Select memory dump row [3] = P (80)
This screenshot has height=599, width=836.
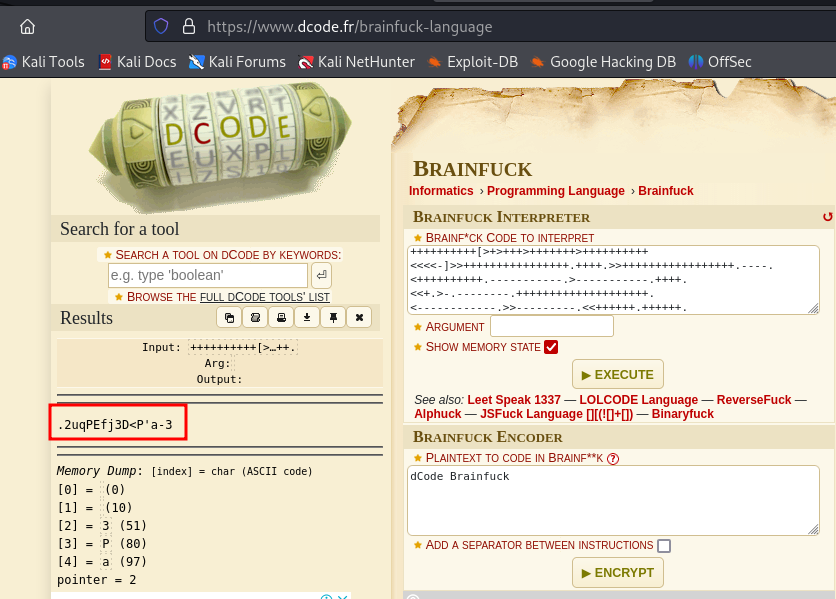[x=102, y=544]
